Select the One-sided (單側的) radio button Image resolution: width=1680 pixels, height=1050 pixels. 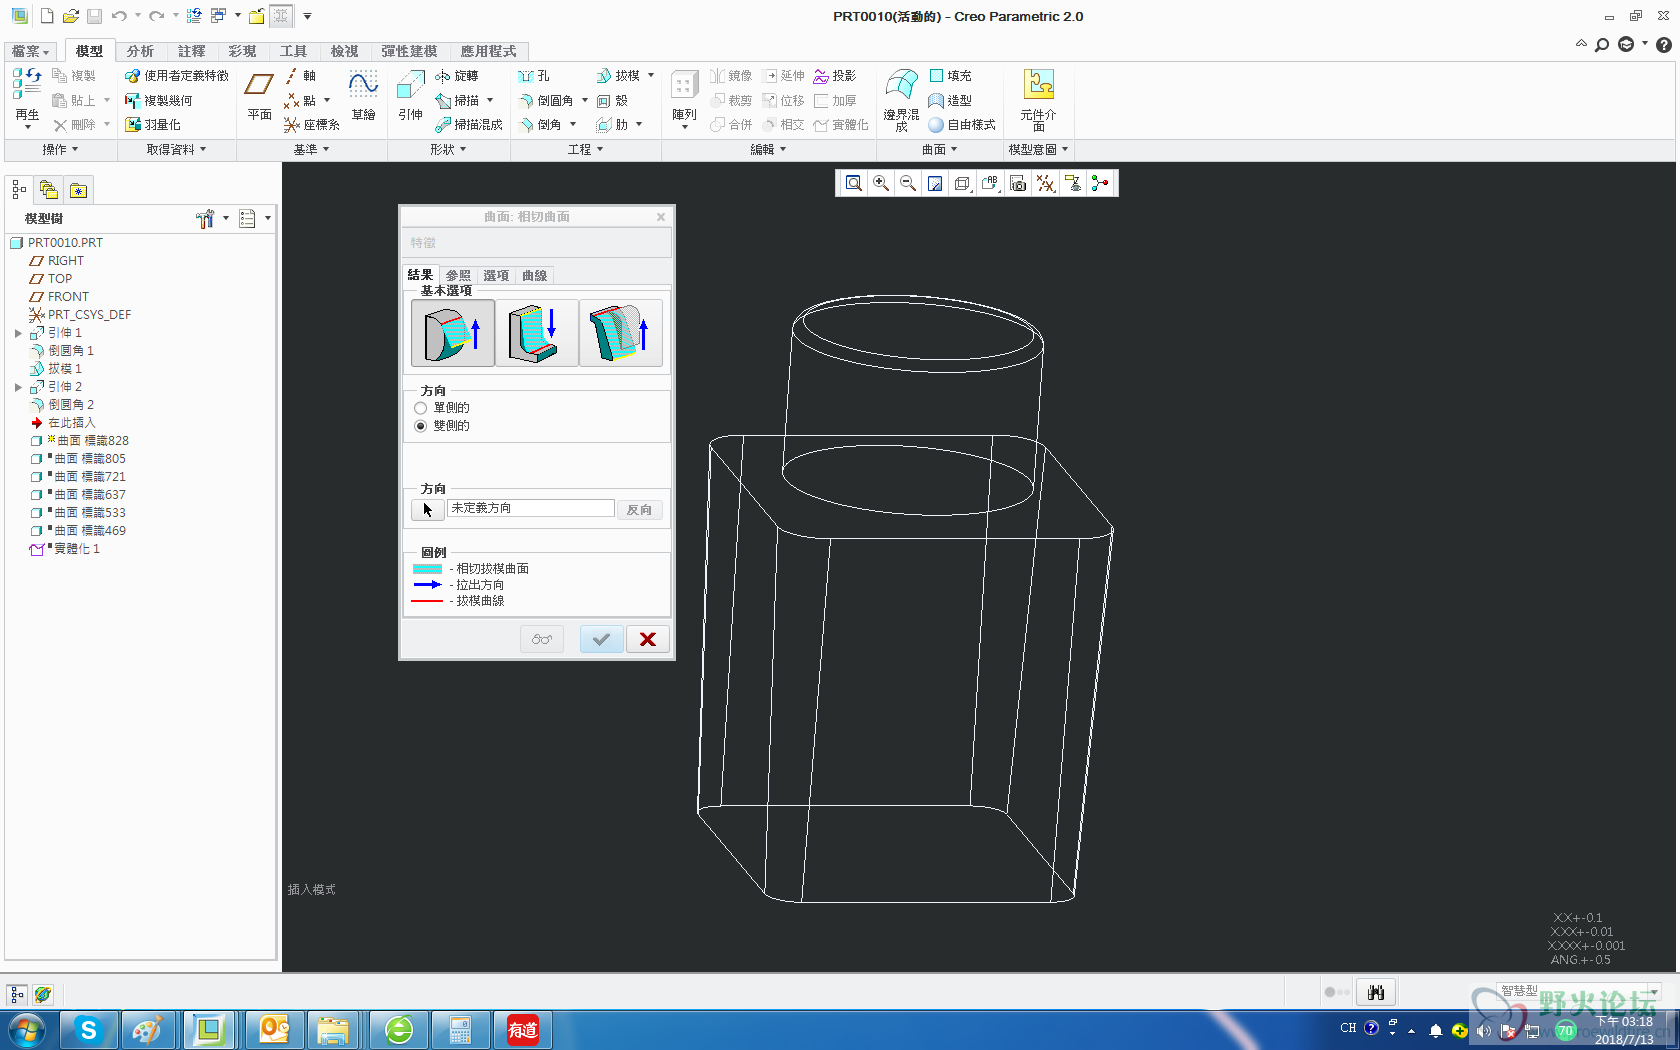point(421,408)
